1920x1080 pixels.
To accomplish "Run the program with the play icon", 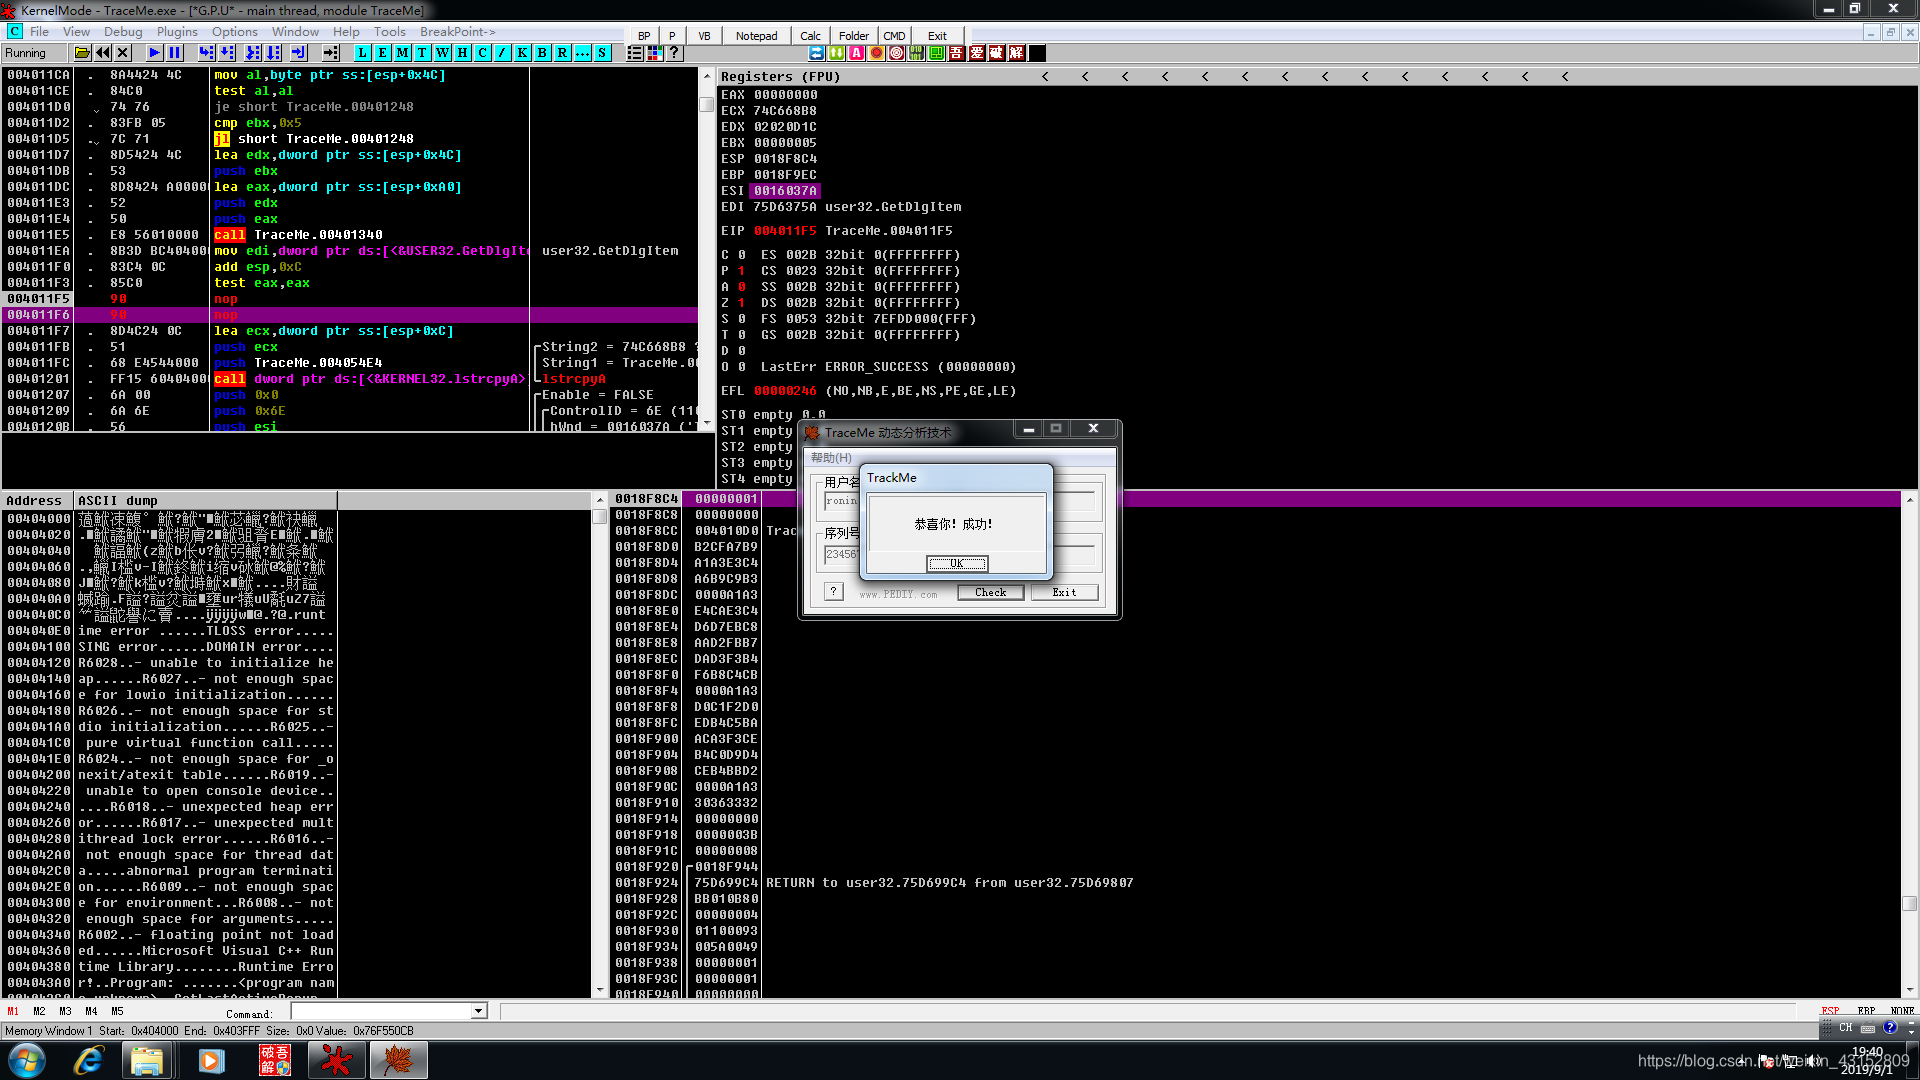I will coord(154,53).
